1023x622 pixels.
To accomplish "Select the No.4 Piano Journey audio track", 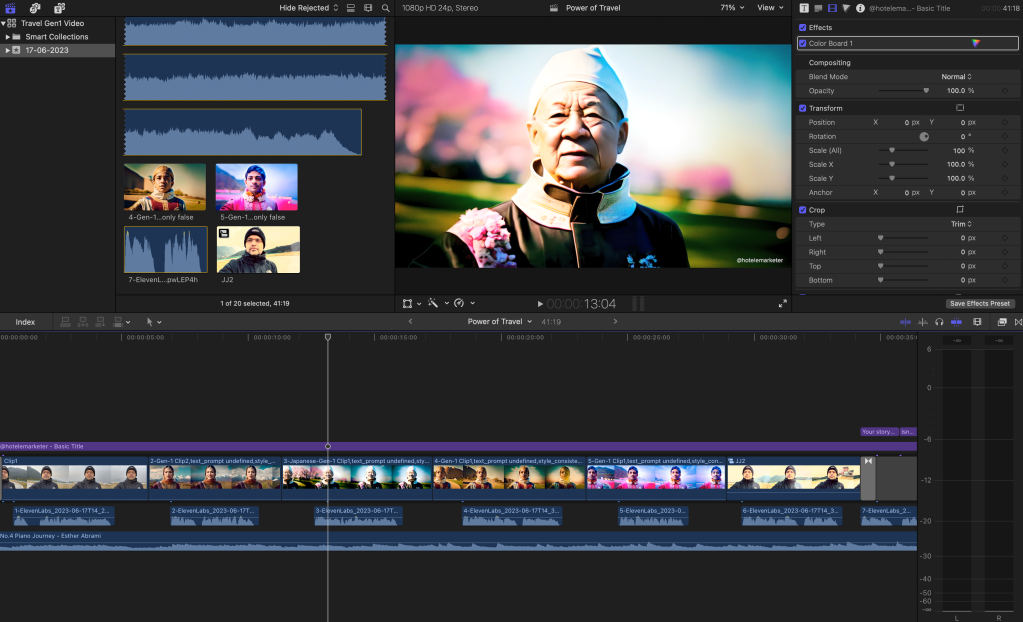I will 458,541.
